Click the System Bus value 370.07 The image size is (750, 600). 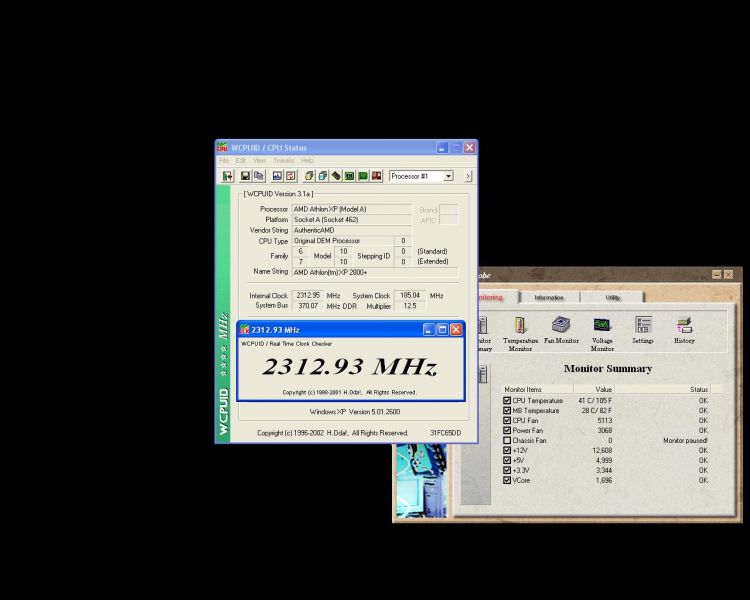(x=308, y=306)
